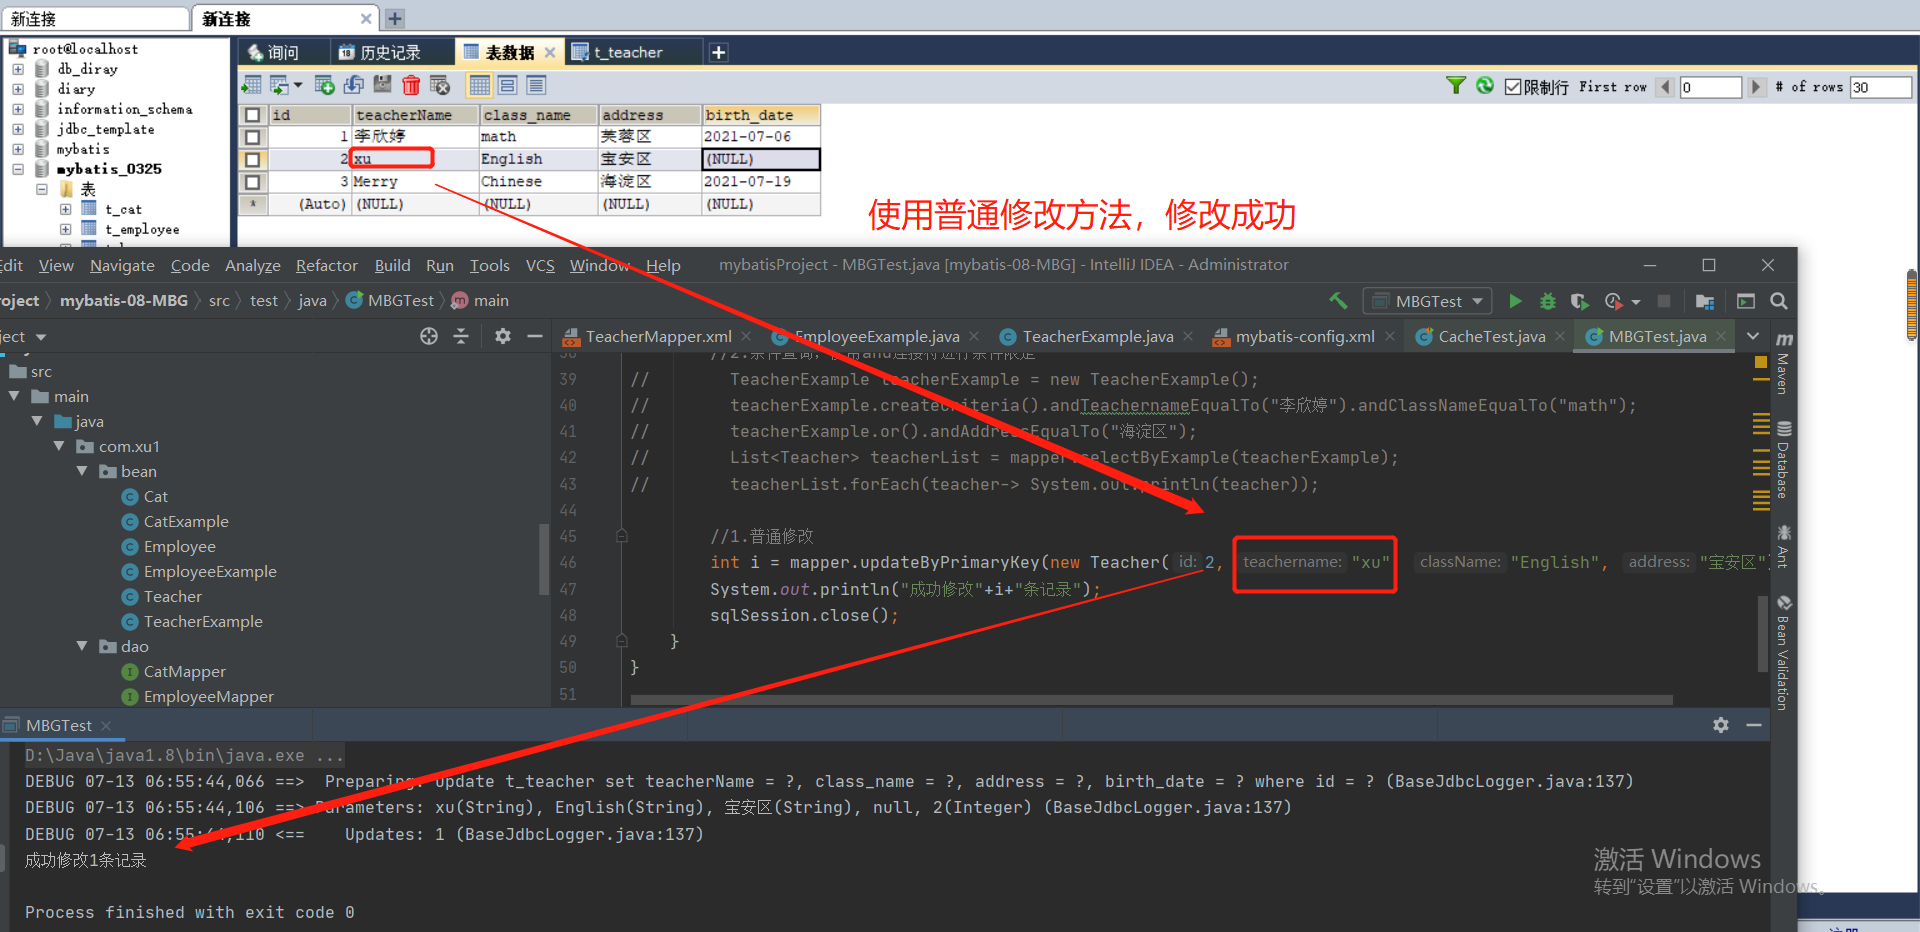Click locate file crosshair icon in Project panel
The width and height of the screenshot is (1920, 932).
point(429,336)
